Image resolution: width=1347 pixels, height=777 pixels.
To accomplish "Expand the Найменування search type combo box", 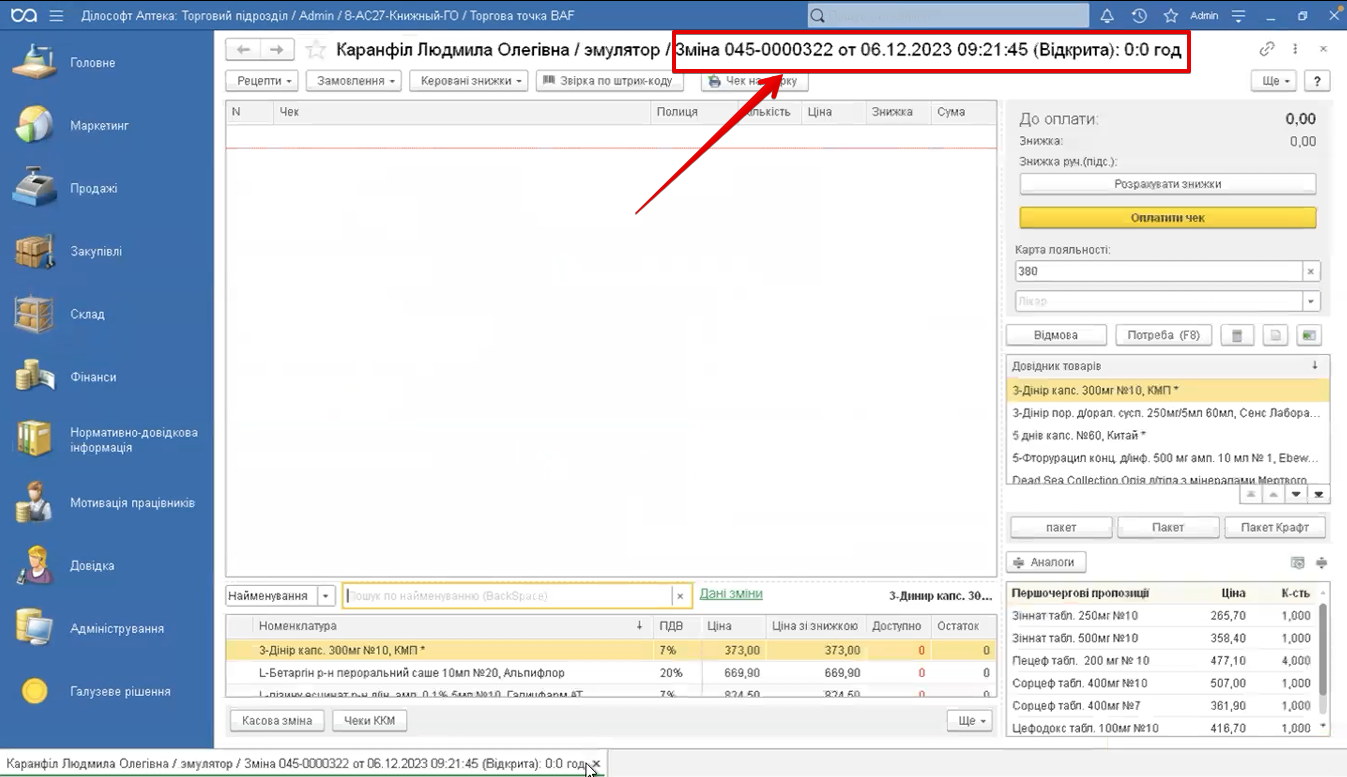I will pos(326,596).
